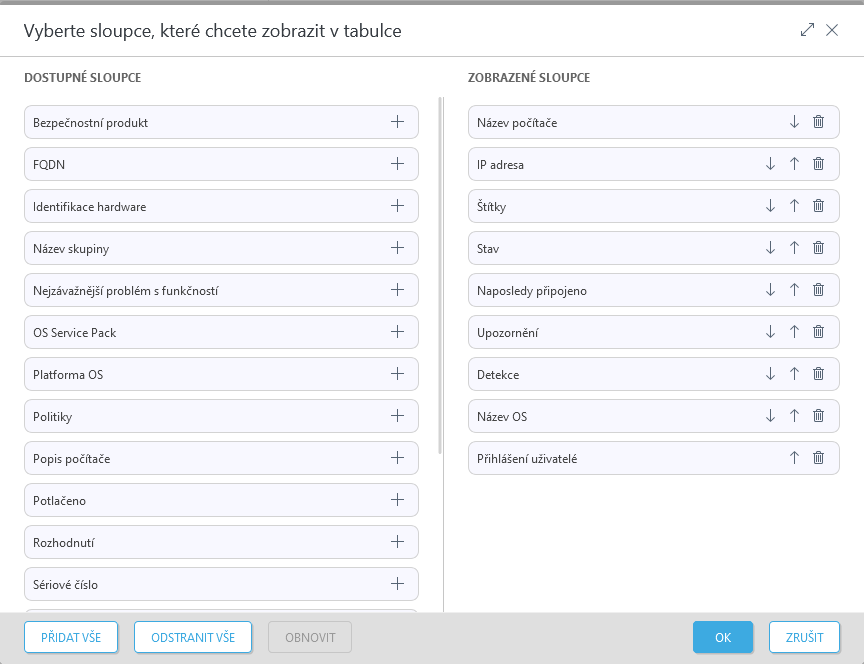Add Identifikace hardware column via plus
864x664 pixels.
[x=397, y=206]
